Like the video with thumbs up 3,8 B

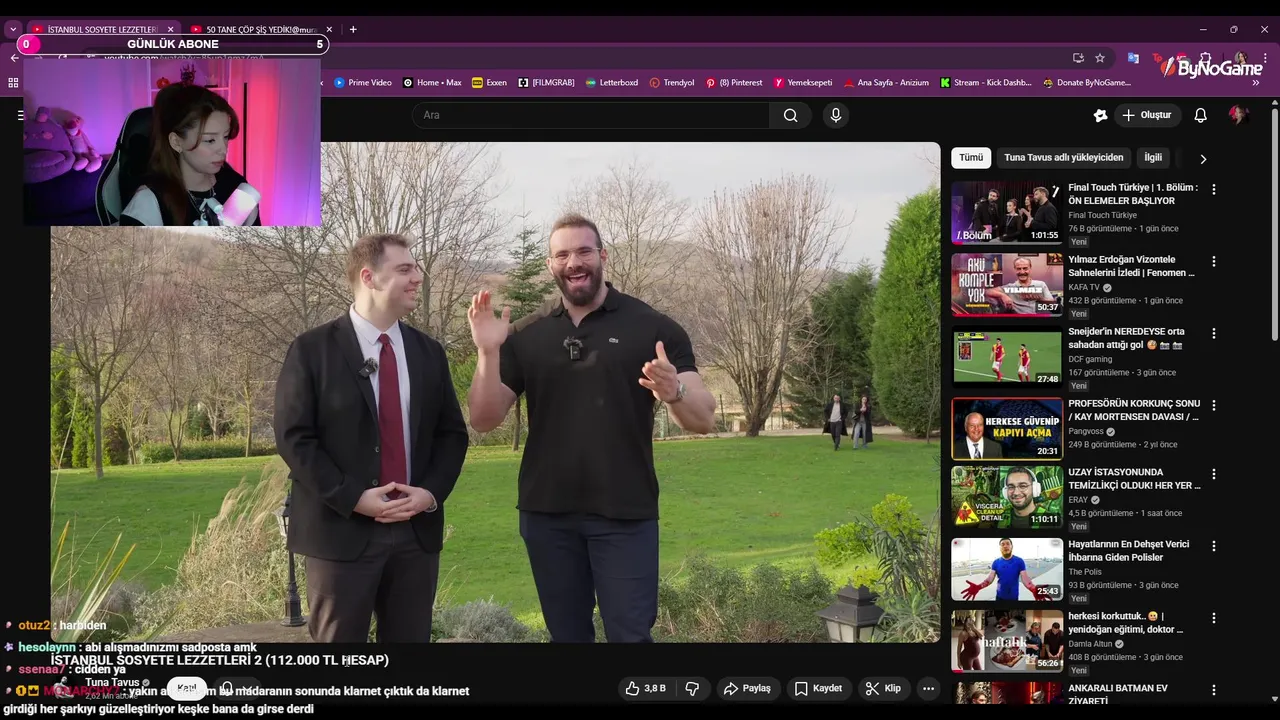click(x=645, y=688)
